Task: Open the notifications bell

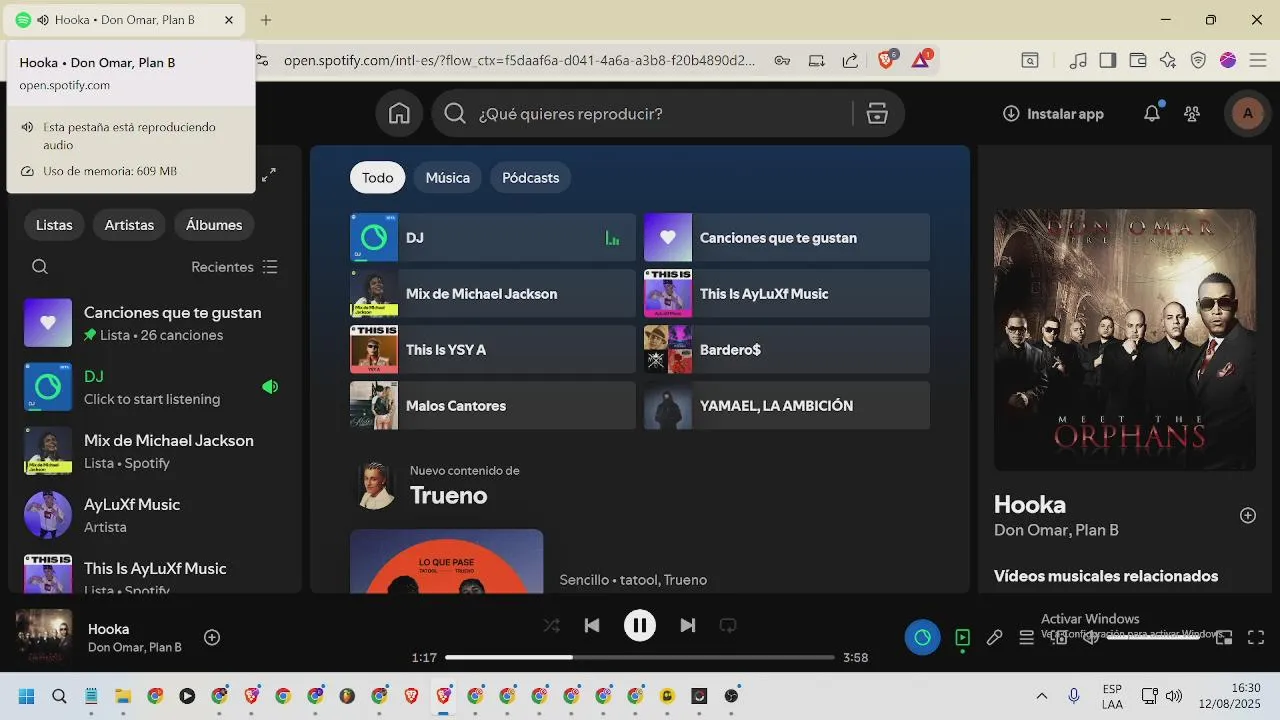Action: pyautogui.click(x=1152, y=114)
